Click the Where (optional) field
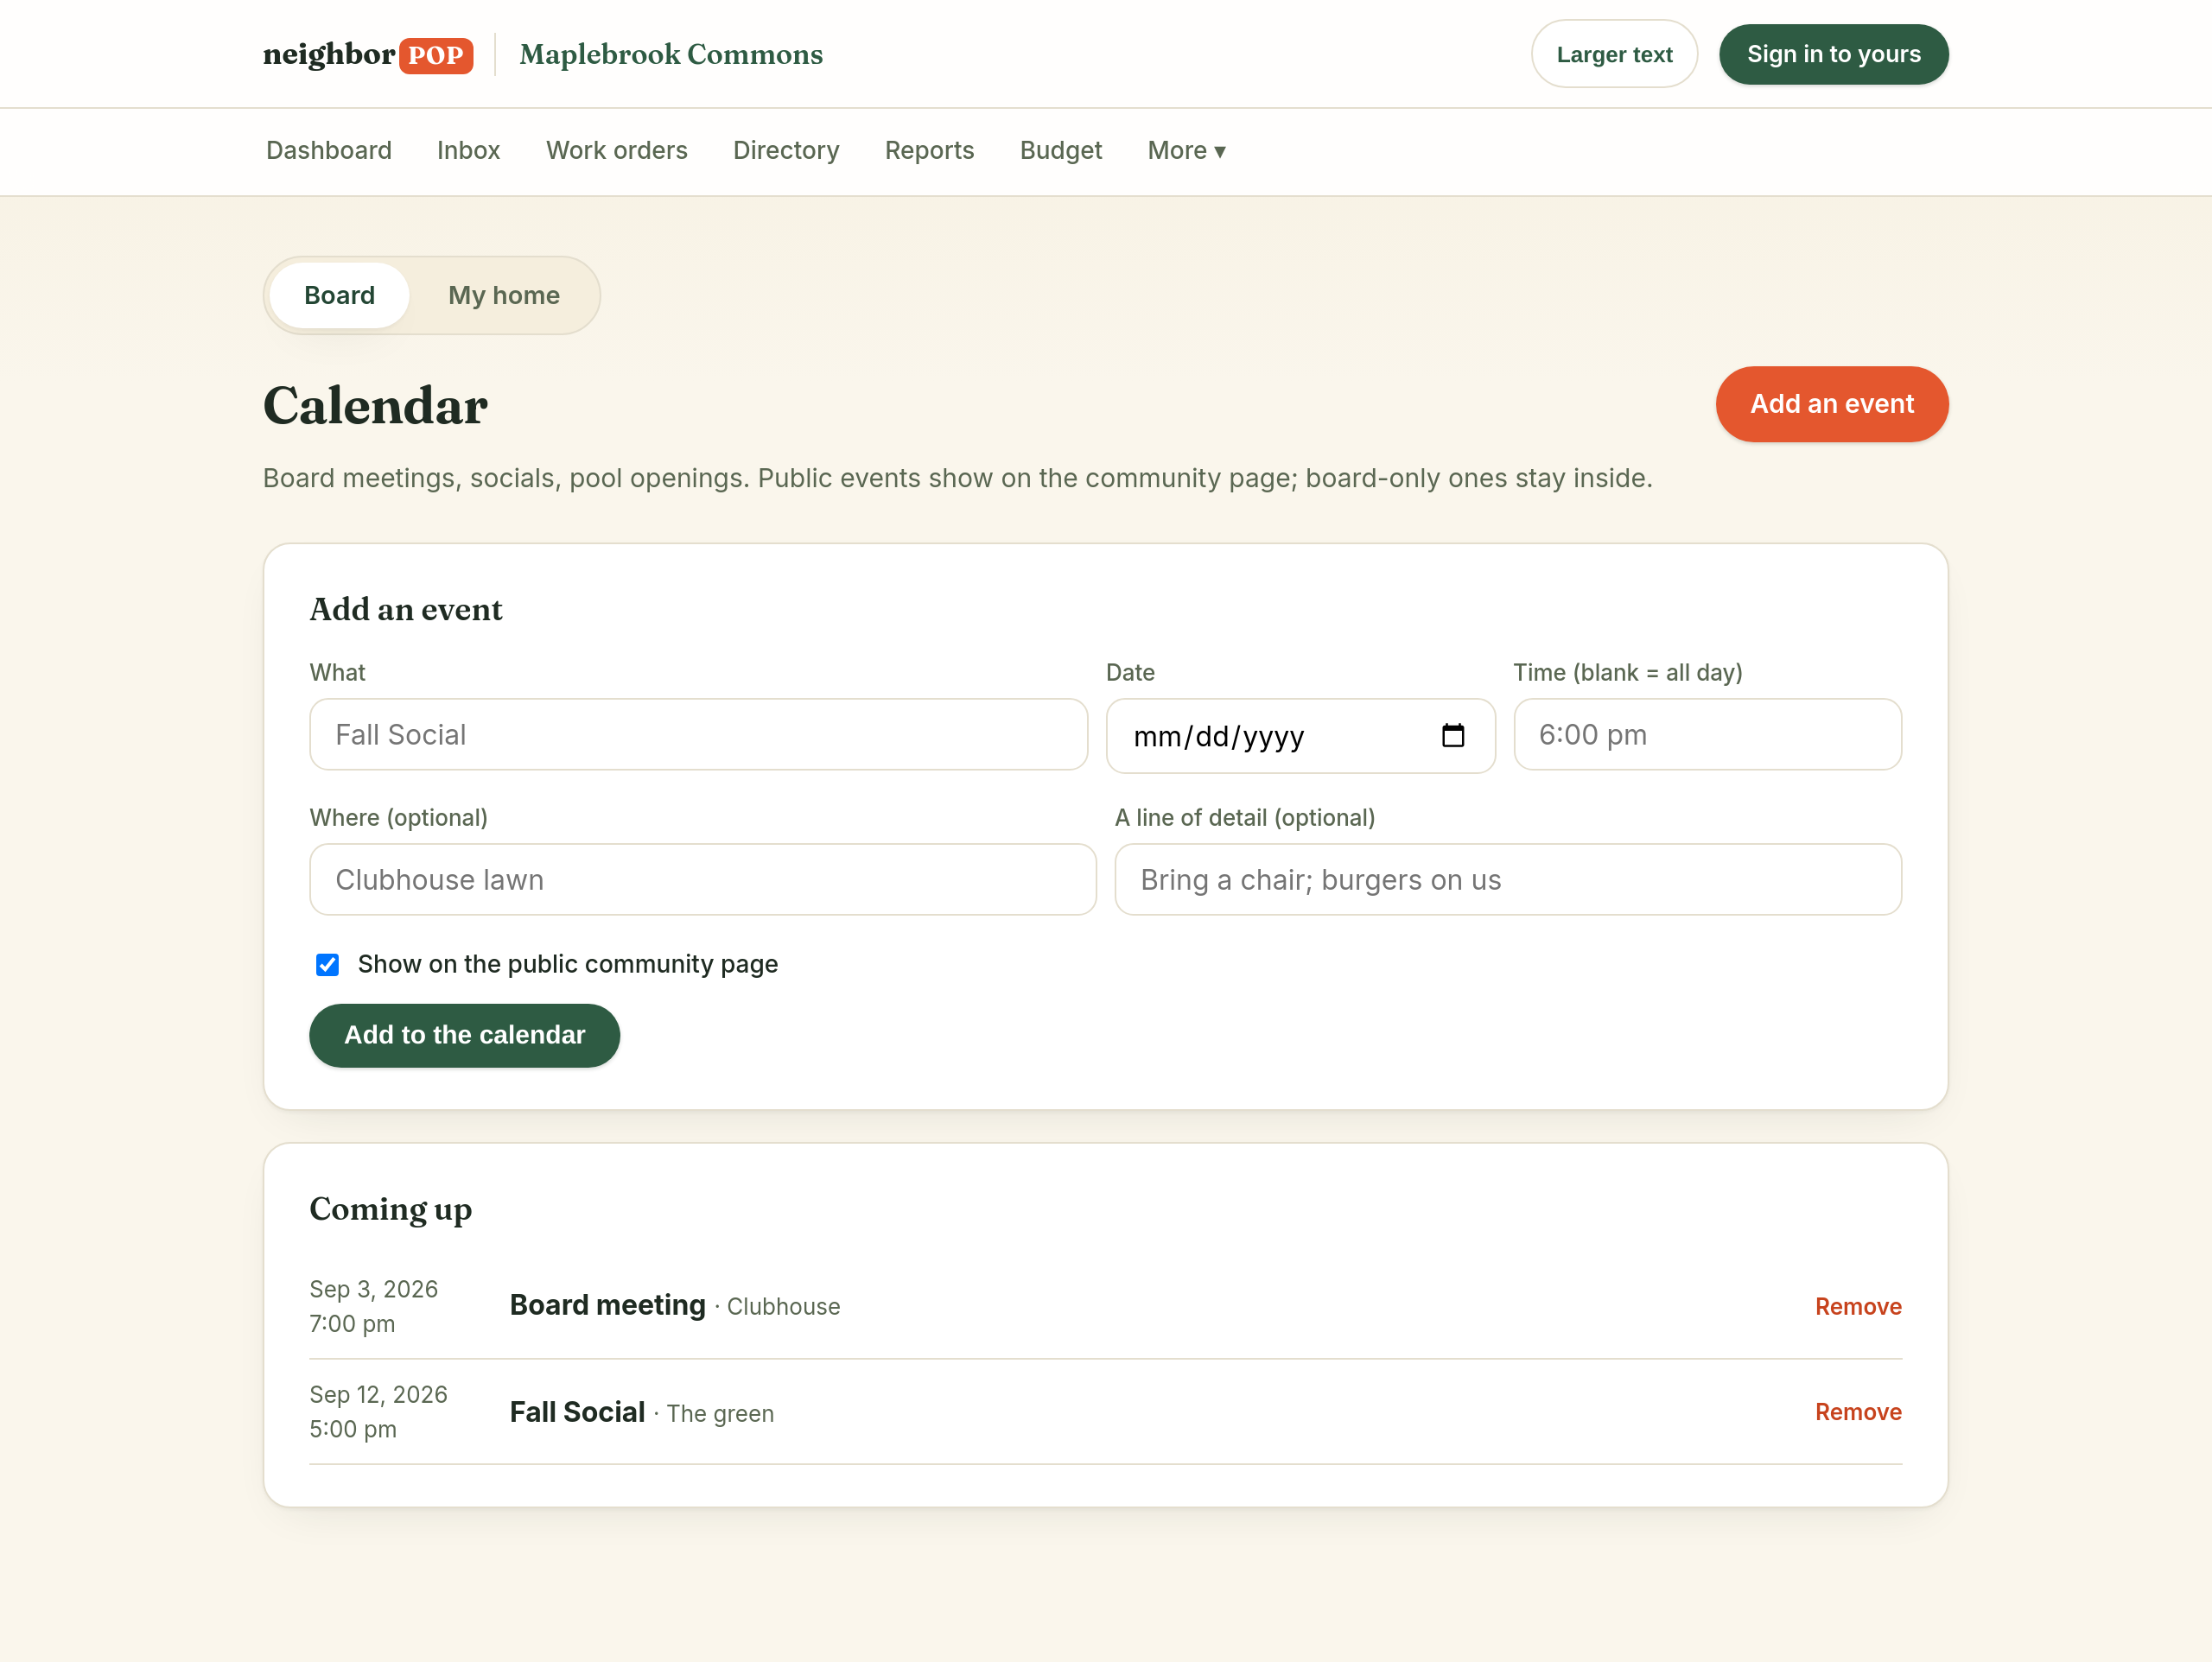 pos(703,879)
